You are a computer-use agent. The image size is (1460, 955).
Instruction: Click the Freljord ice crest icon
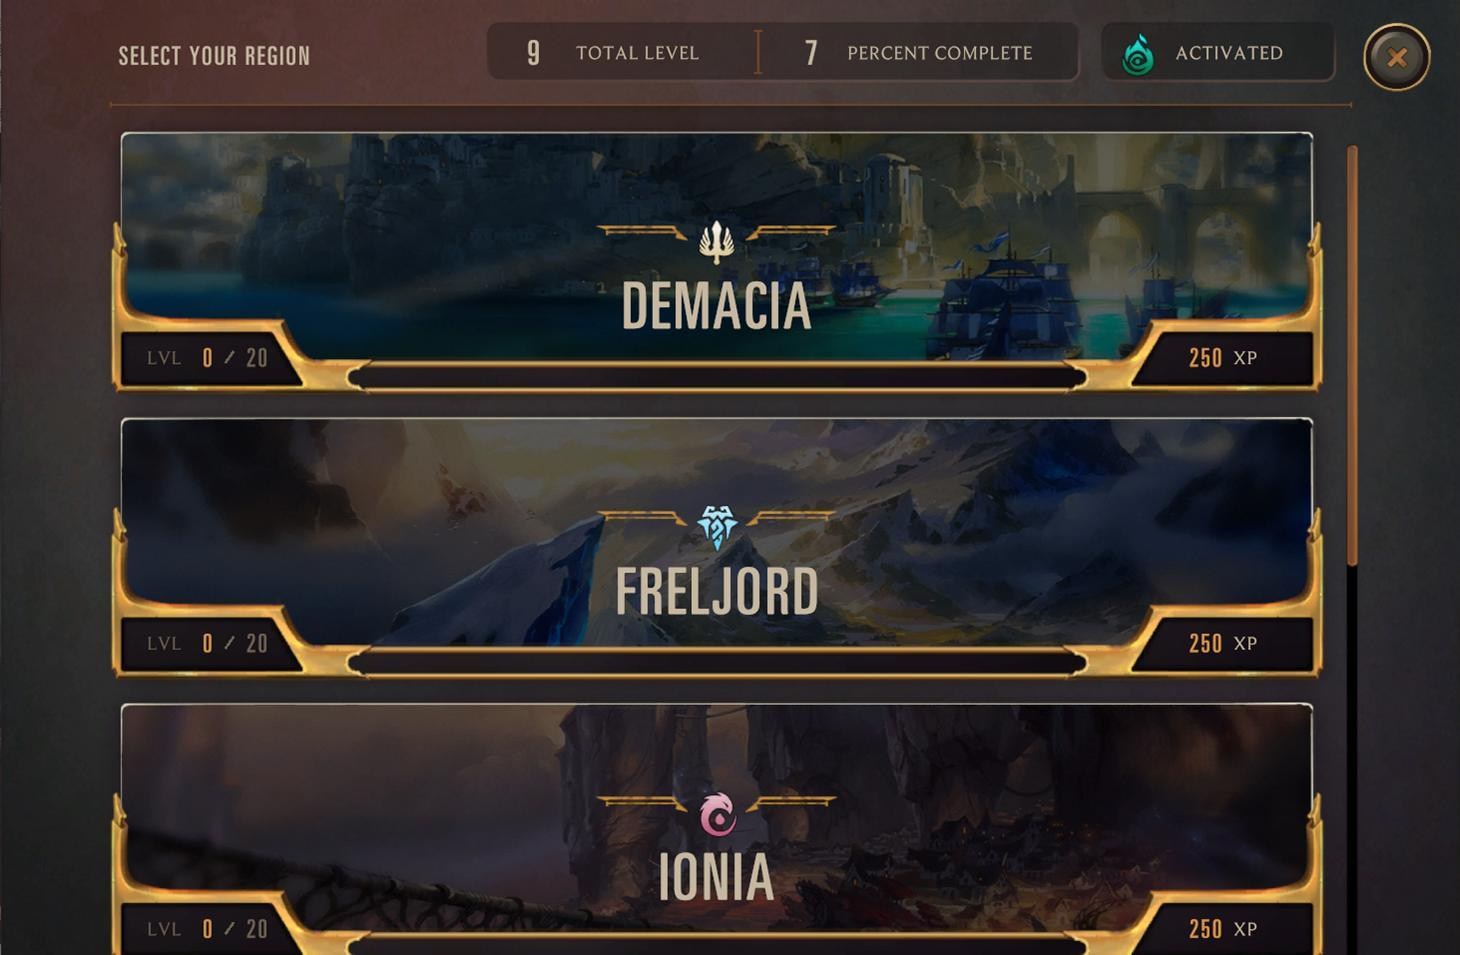click(716, 527)
